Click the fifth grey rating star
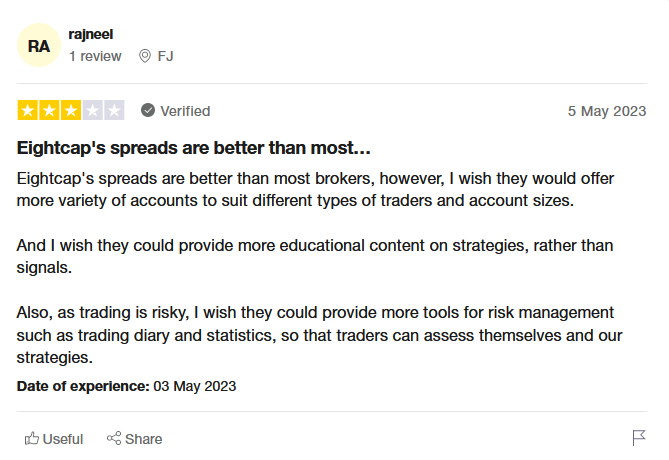This screenshot has height=460, width=669. (x=114, y=111)
